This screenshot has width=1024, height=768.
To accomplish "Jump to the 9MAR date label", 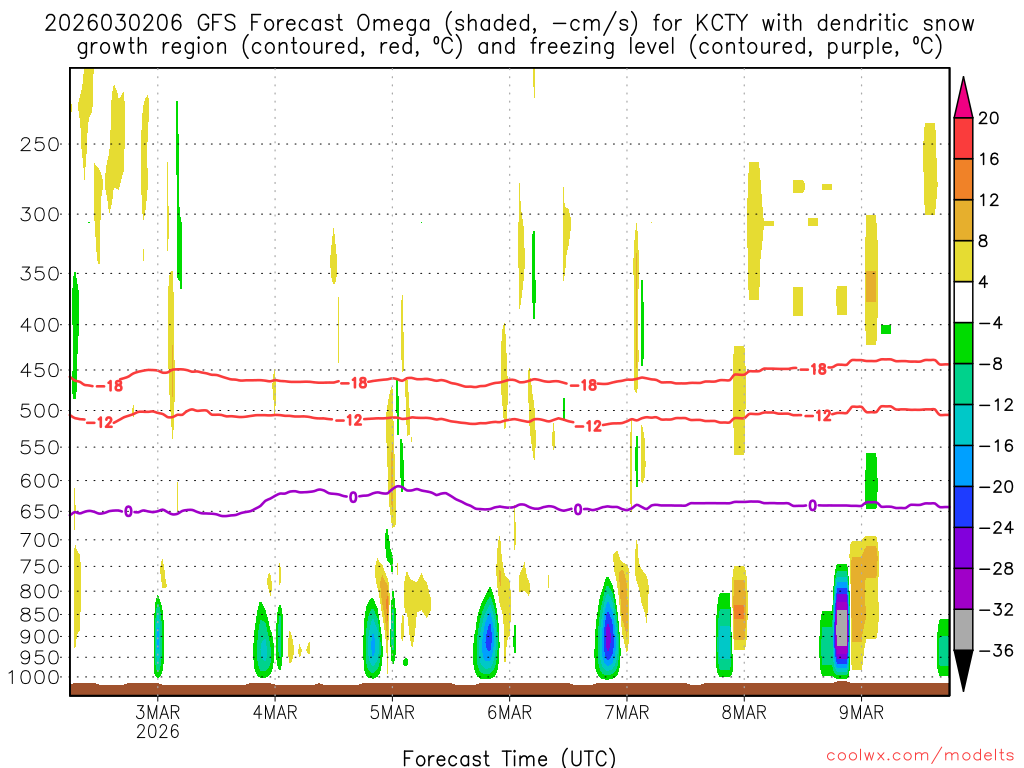I will pyautogui.click(x=861, y=712).
